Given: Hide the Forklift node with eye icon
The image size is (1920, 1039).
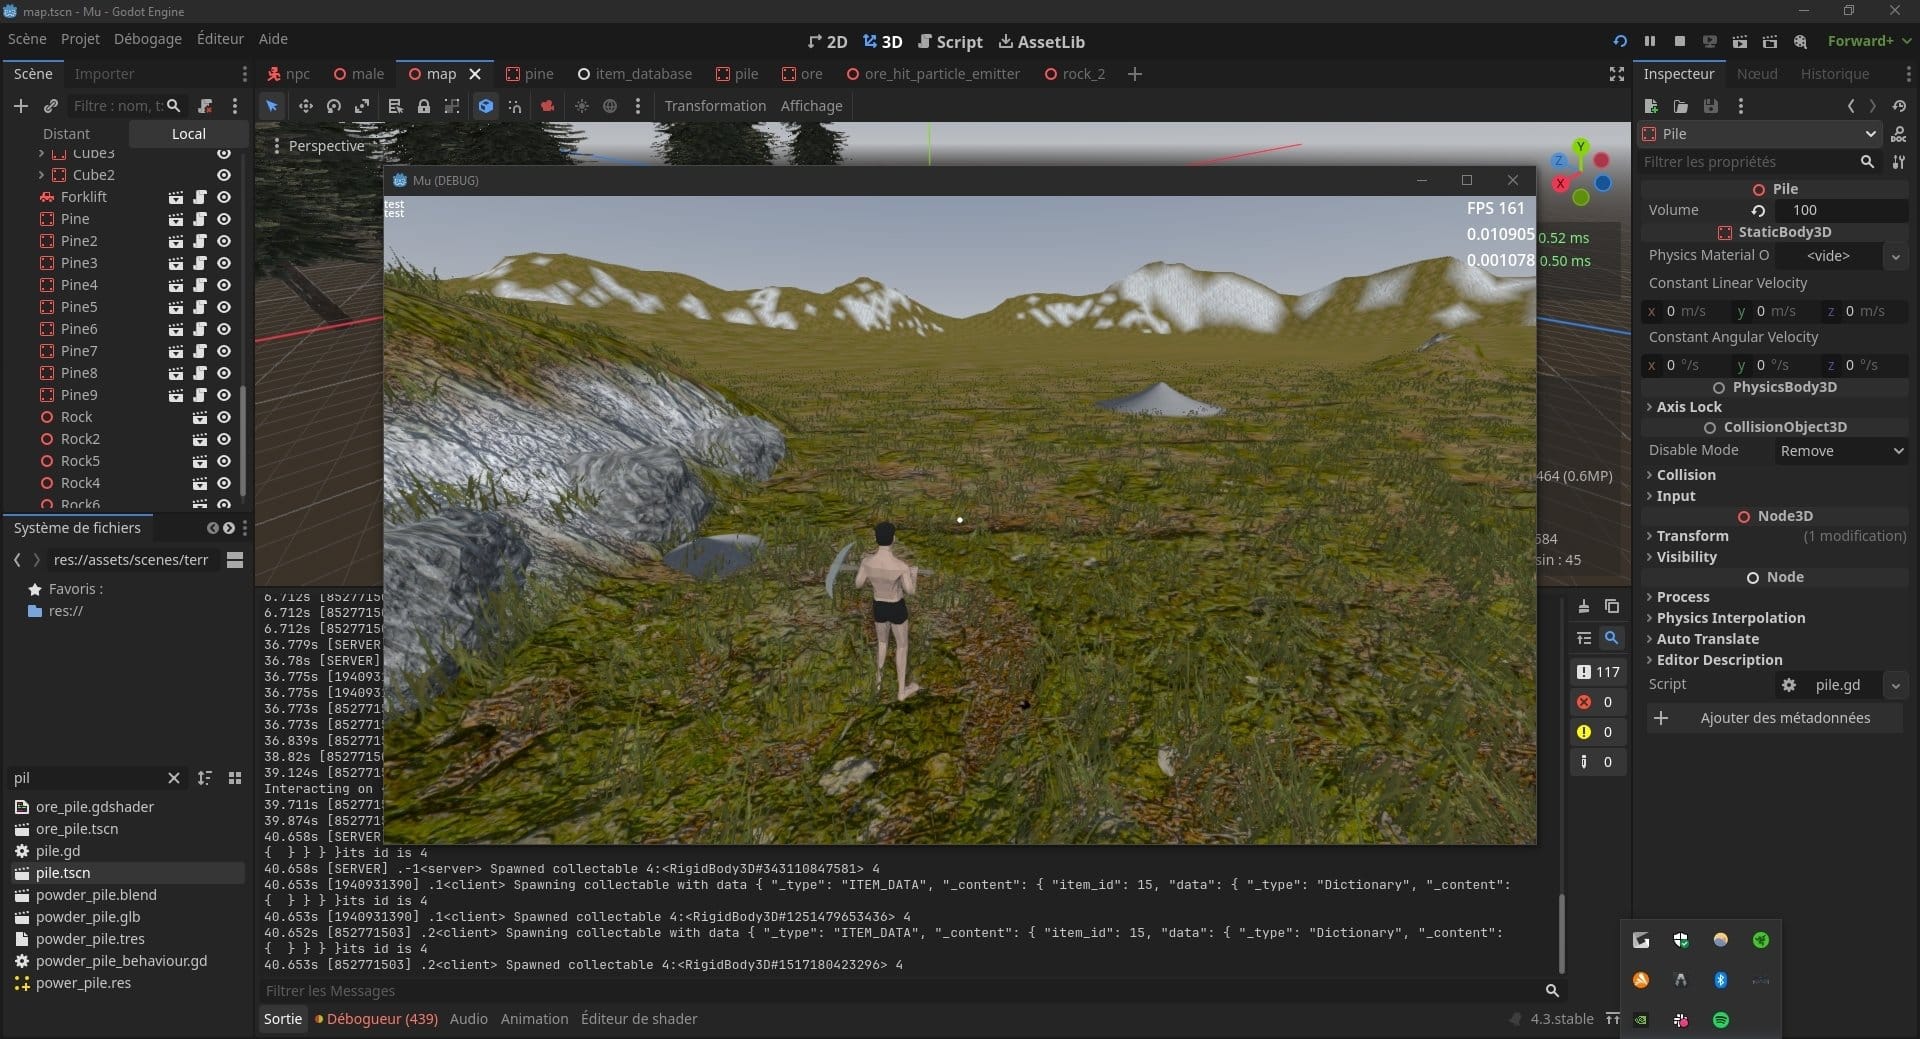Looking at the screenshot, I should pyautogui.click(x=224, y=197).
